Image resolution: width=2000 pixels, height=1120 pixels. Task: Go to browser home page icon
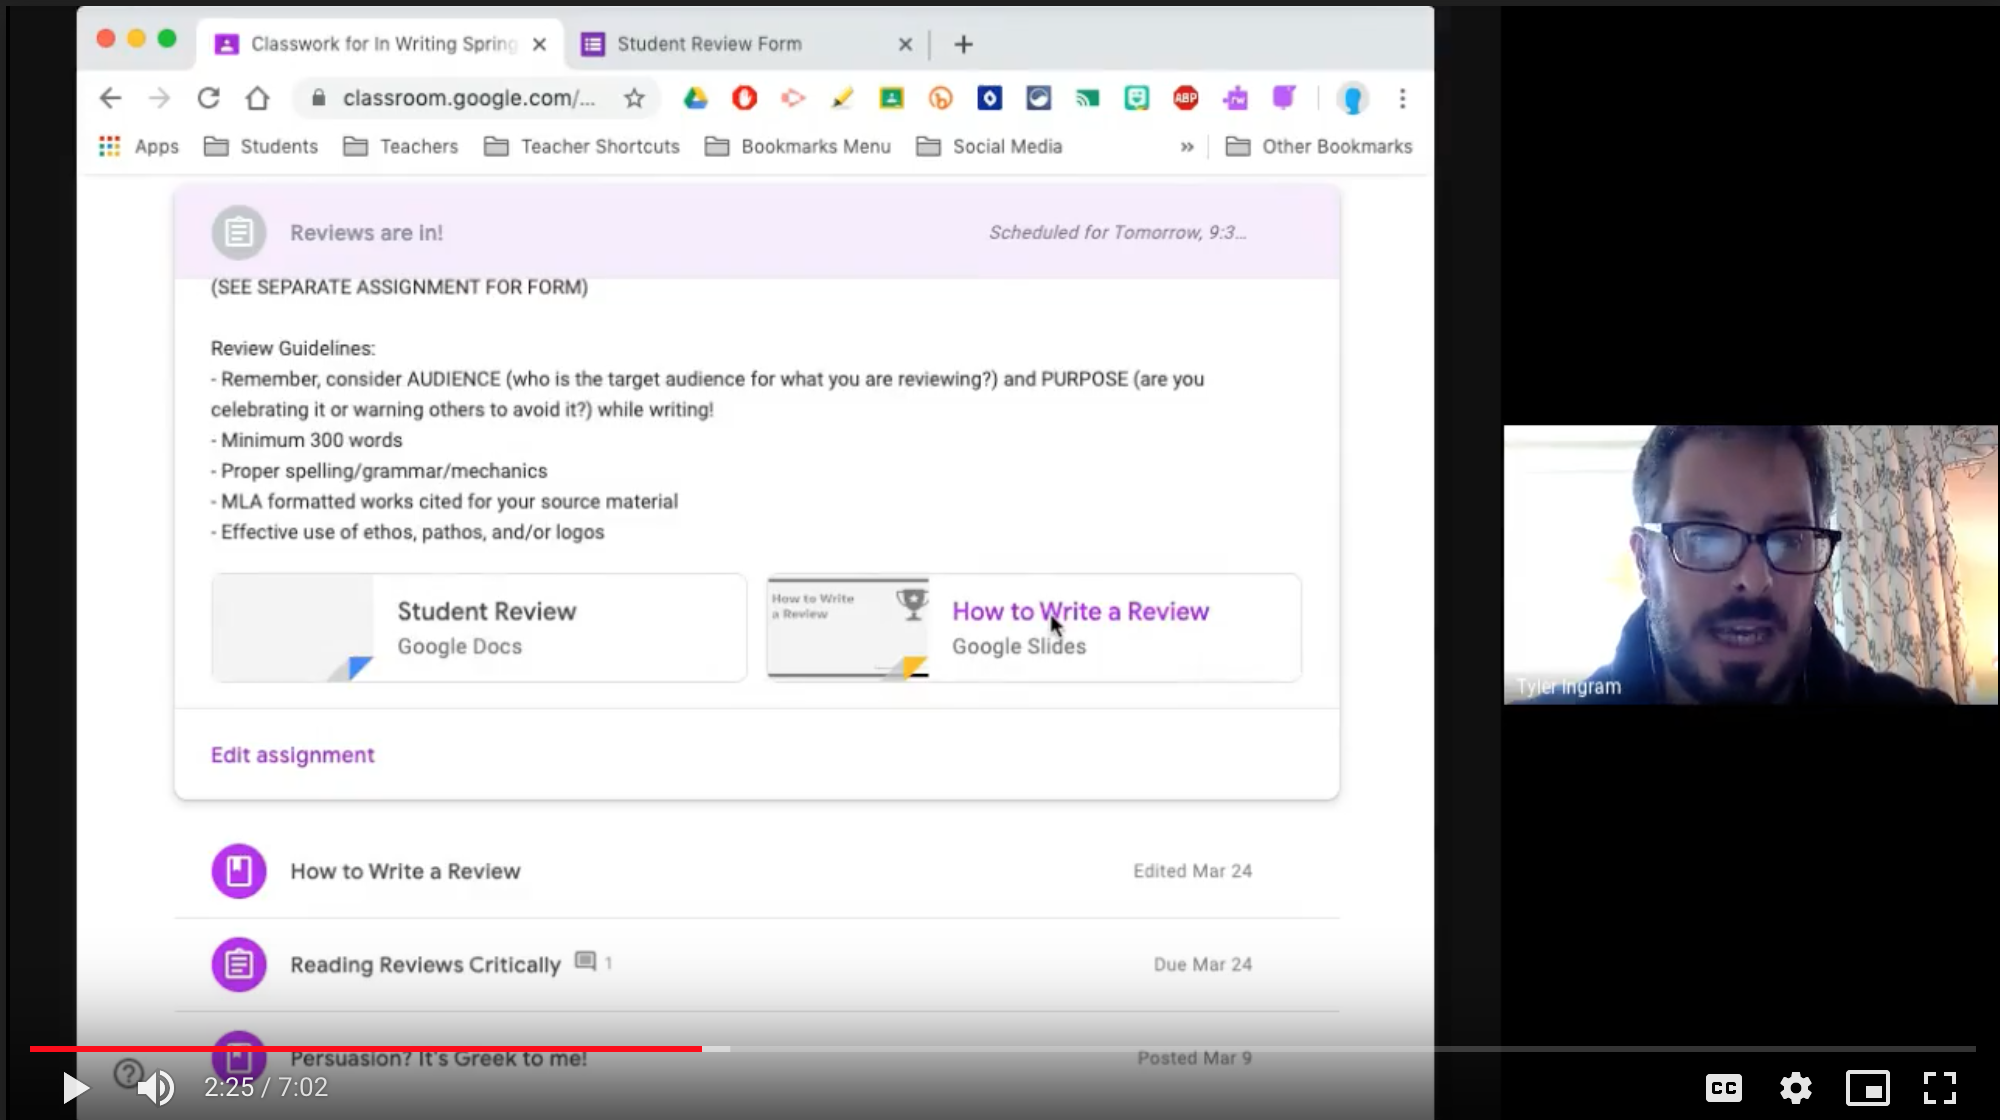tap(258, 98)
